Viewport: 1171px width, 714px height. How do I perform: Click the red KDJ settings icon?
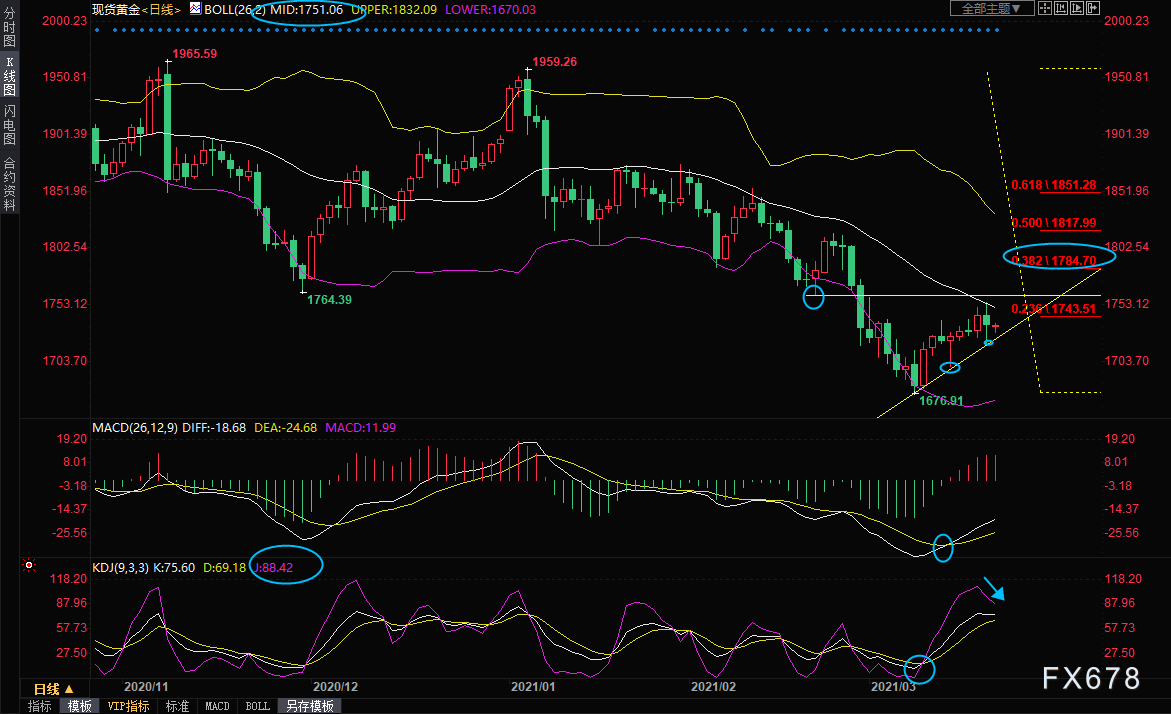tap(28, 565)
